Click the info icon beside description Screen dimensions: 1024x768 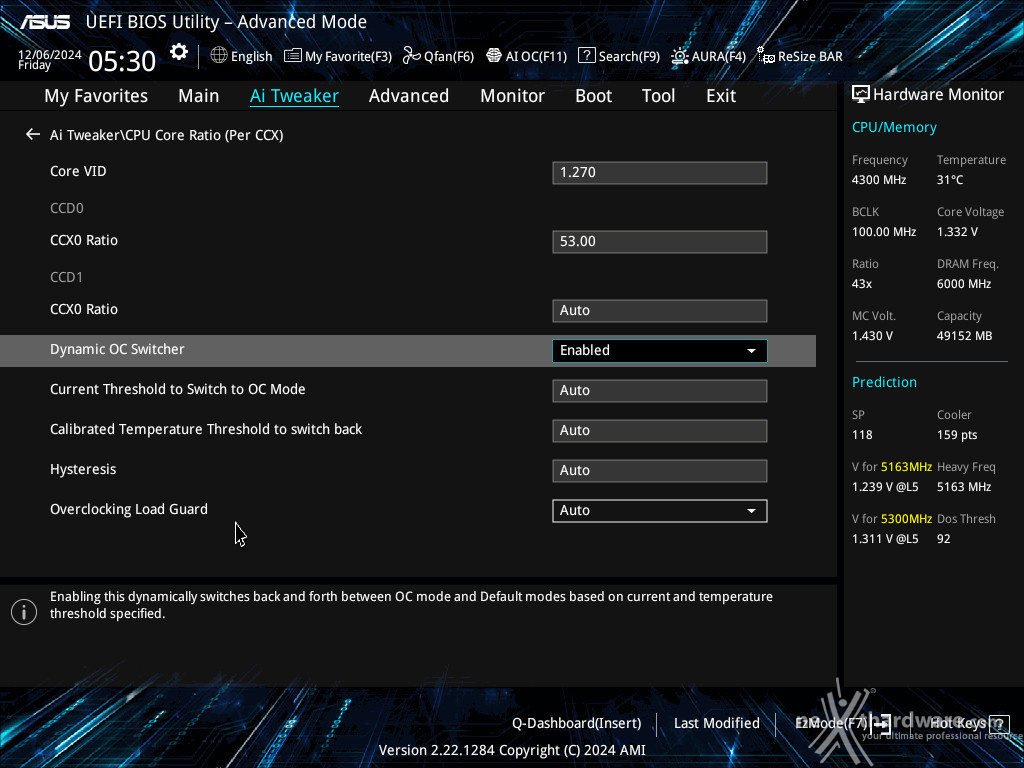[x=24, y=612]
